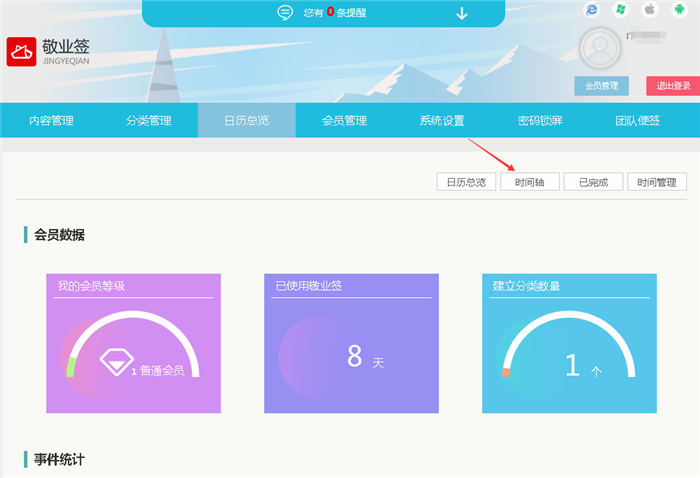Viewport: 700px width, 478px height.
Task: Switch to the 团队便签 tab
Action: (638, 121)
